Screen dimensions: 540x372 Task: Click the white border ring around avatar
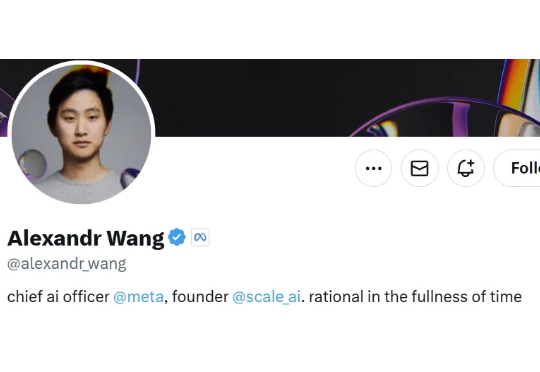tap(81, 62)
